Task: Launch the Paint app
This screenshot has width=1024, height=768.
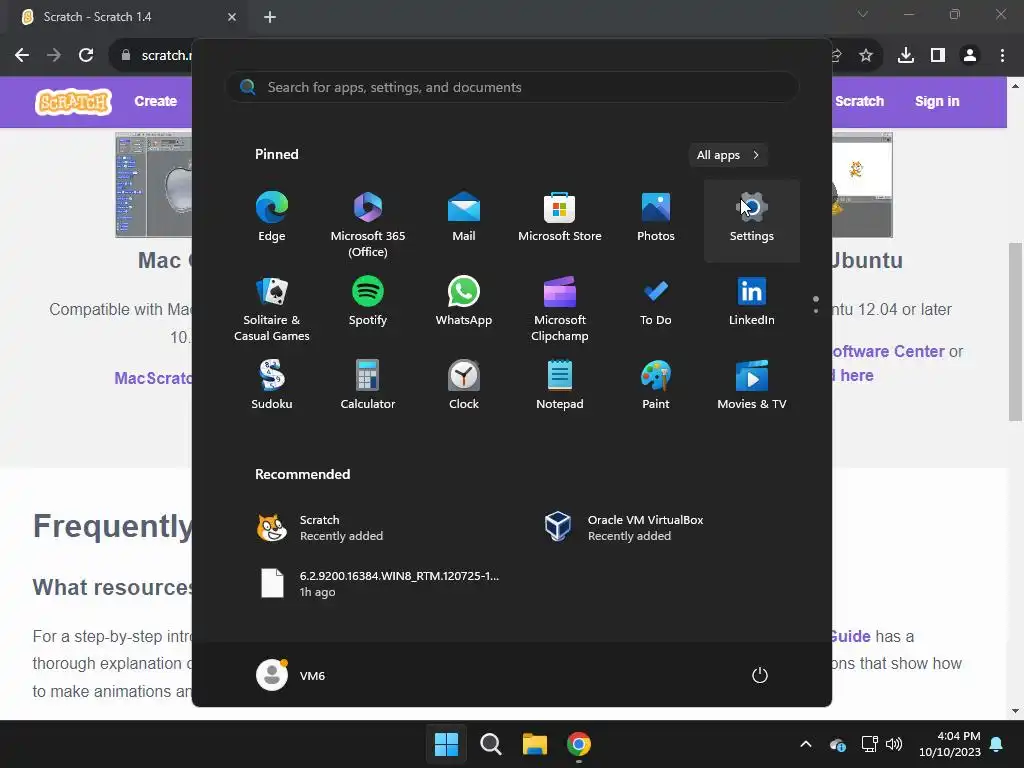Action: (x=656, y=385)
